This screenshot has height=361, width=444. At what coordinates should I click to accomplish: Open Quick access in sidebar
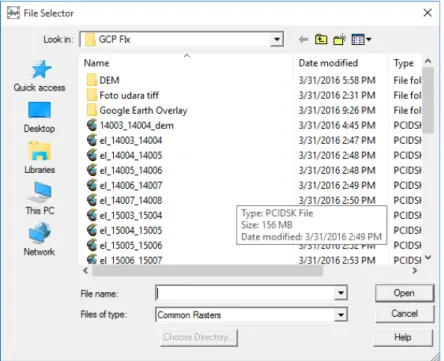[40, 76]
